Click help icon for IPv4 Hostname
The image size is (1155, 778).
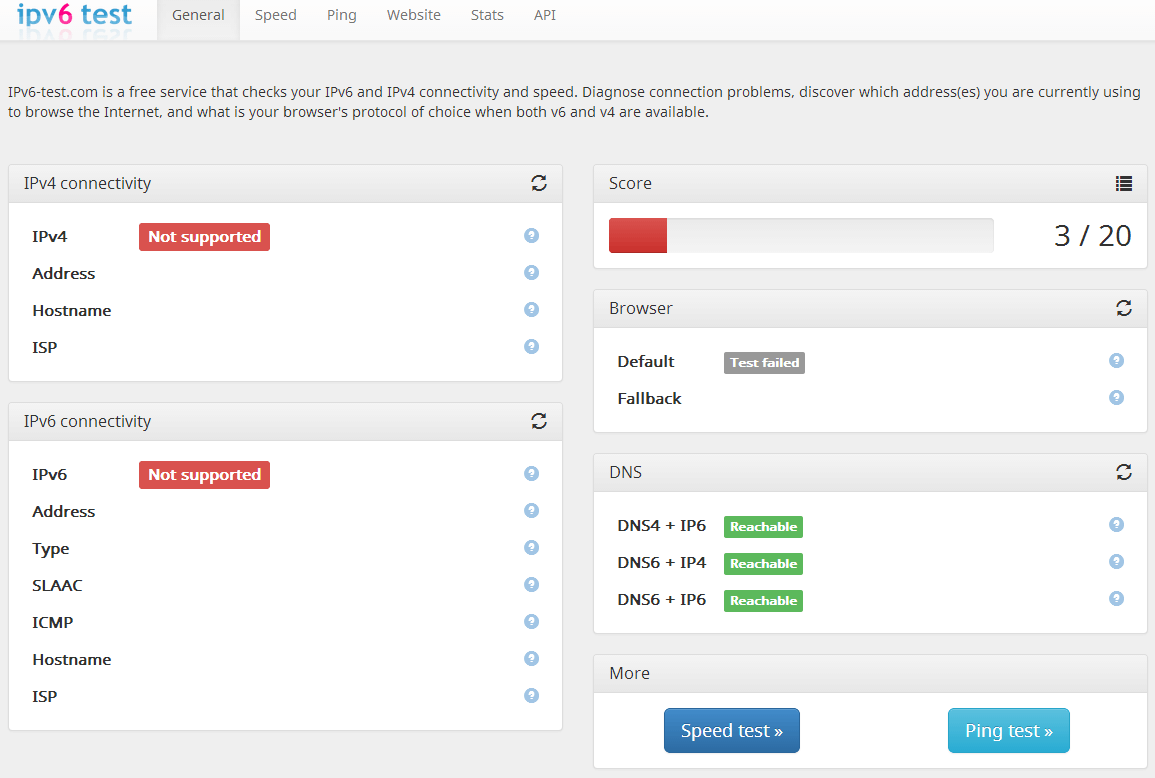[x=532, y=309]
